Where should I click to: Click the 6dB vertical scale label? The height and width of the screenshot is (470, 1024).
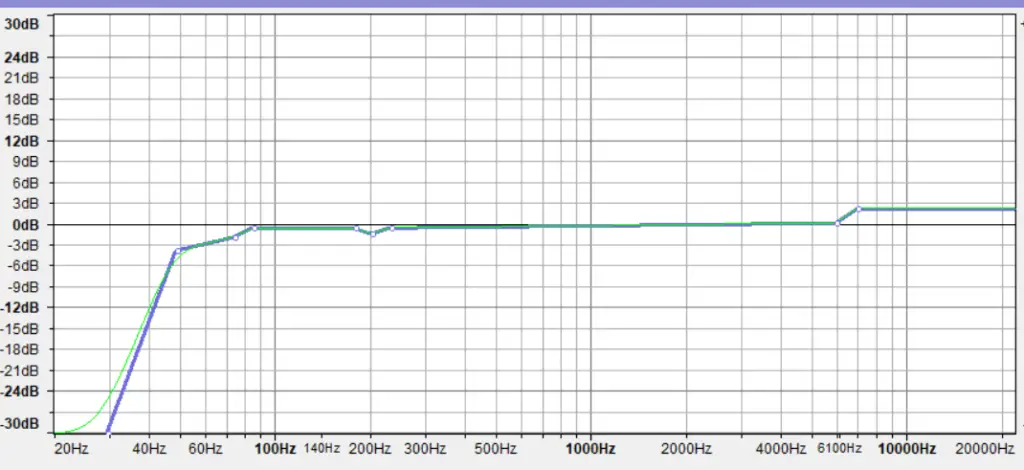(24, 183)
